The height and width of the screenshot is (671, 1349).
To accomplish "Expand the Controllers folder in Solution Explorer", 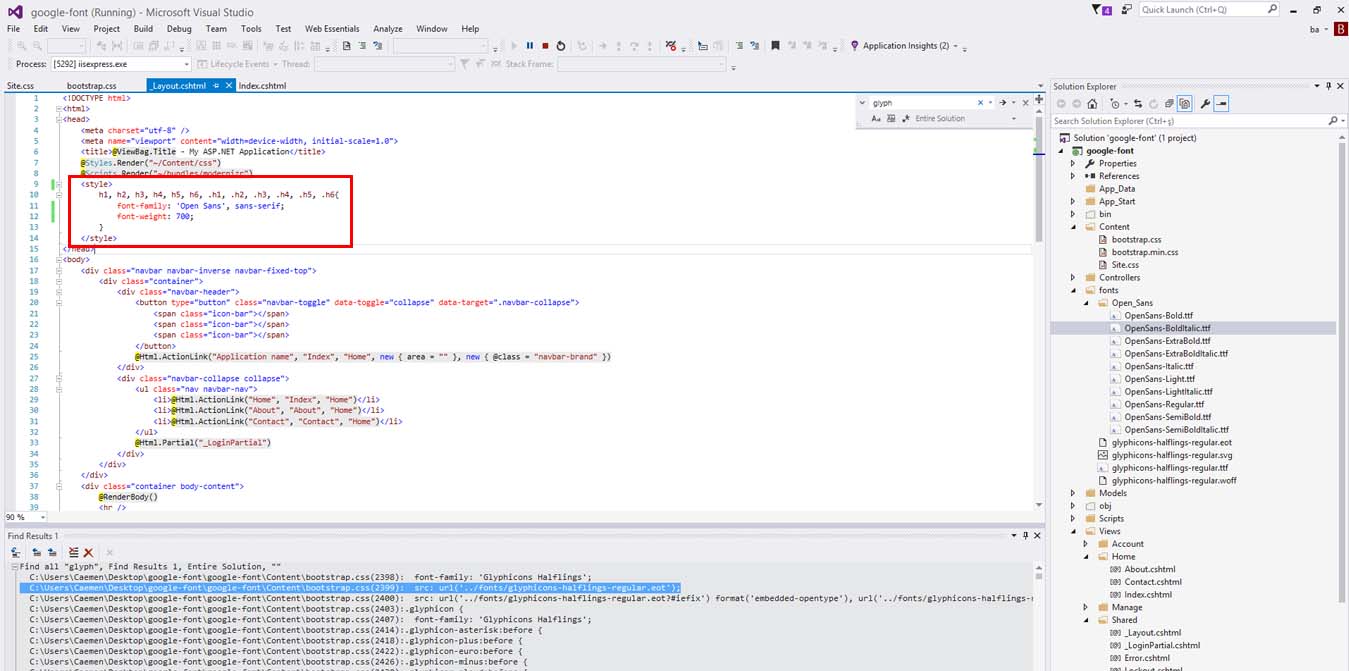I will click(1073, 278).
